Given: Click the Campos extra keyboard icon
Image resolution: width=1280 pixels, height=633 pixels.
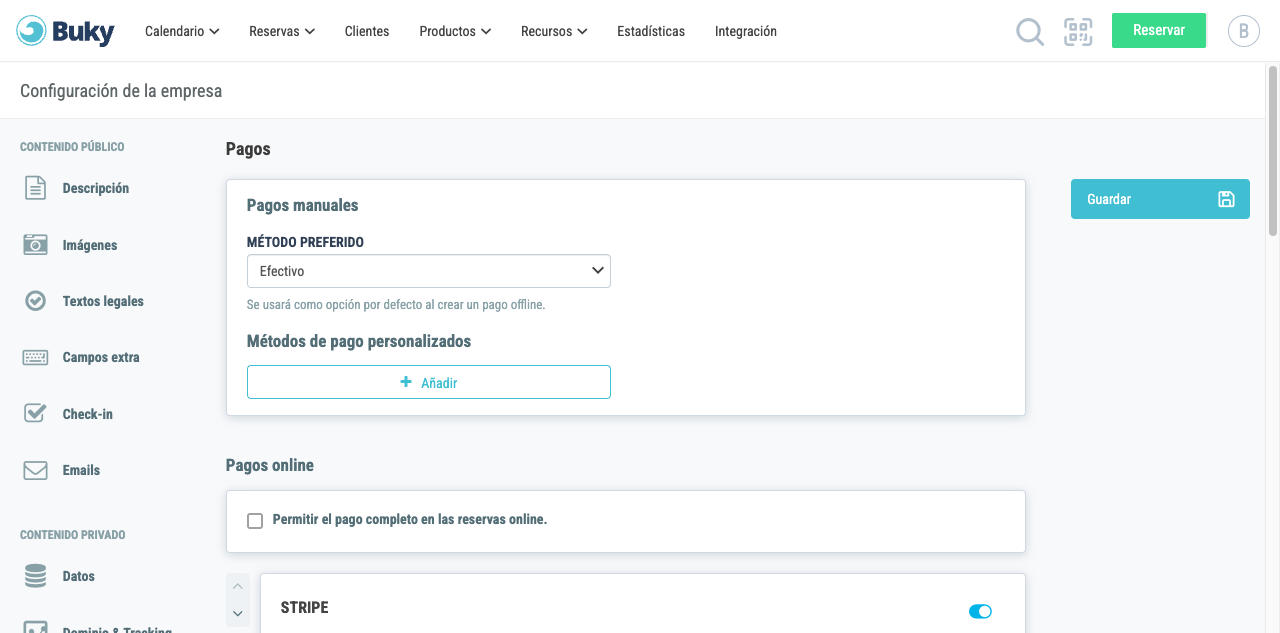Looking at the screenshot, I should 36,357.
